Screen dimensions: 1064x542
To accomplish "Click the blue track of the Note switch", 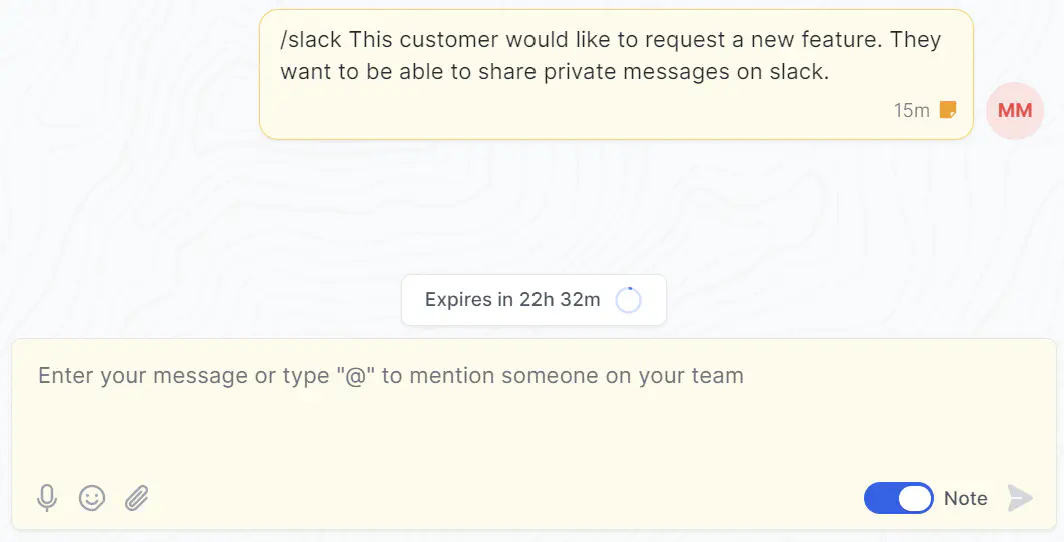I will [880, 498].
